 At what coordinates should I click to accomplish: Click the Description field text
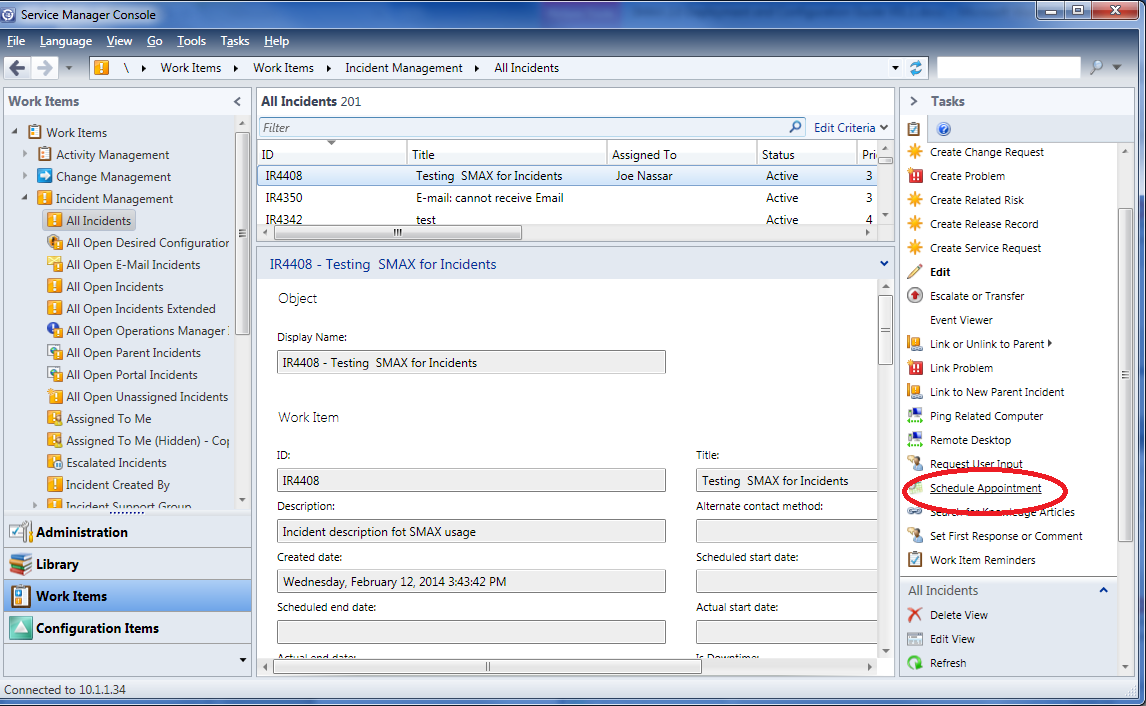(471, 531)
